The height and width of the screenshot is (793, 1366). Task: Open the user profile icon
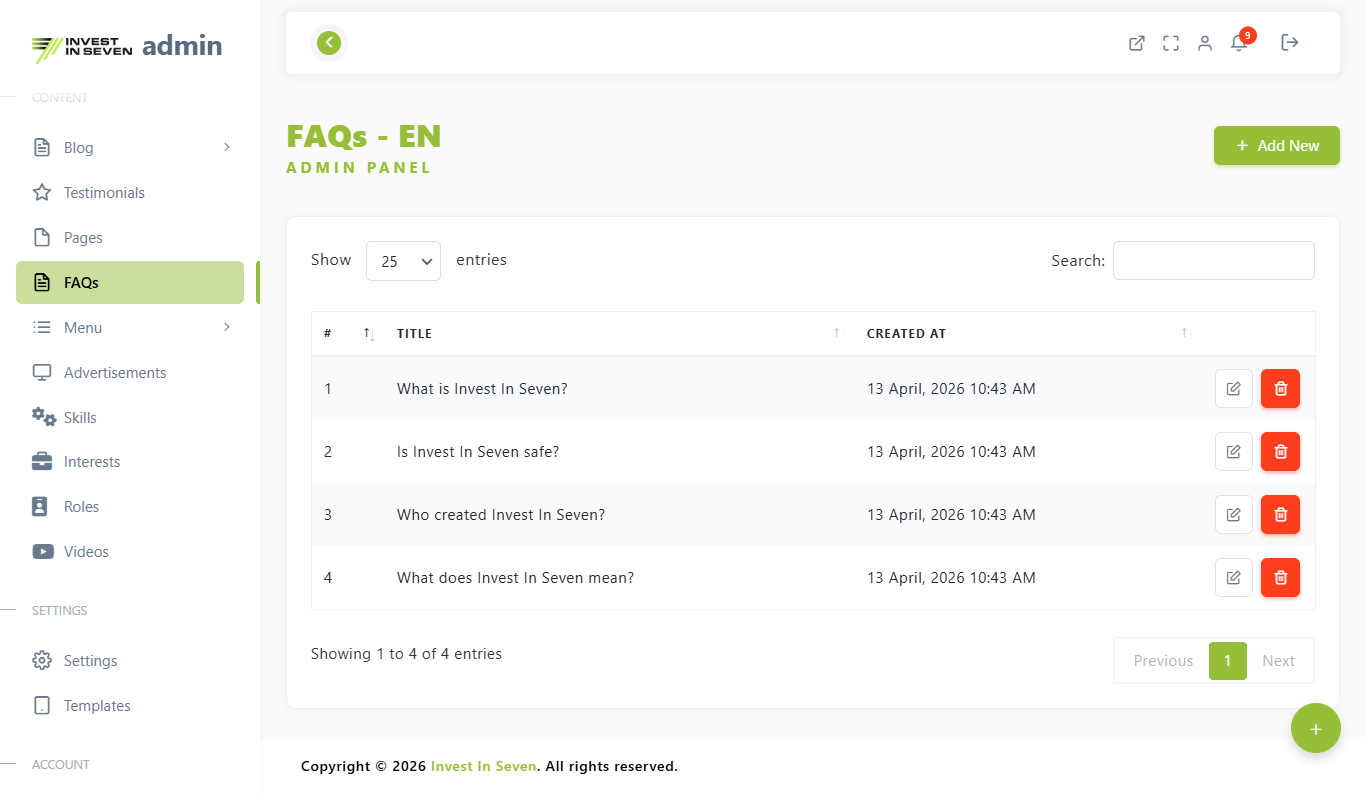1205,43
